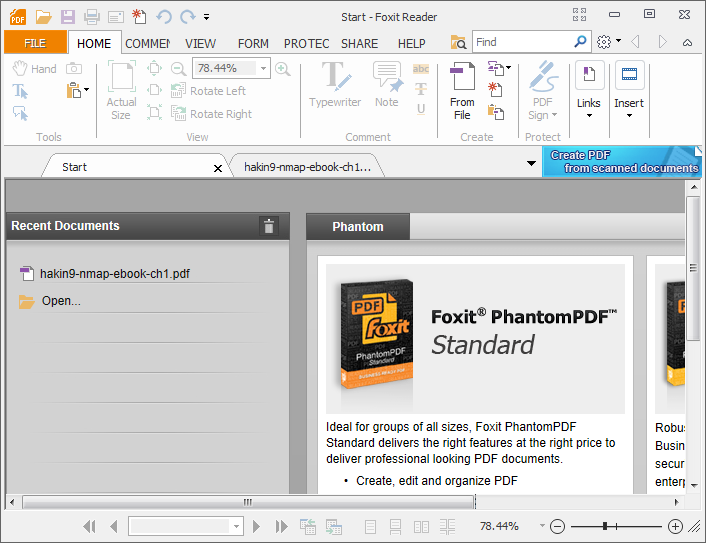Screen dimensions: 706x543
Task: Select the Typewriter tool
Action: pos(335,85)
